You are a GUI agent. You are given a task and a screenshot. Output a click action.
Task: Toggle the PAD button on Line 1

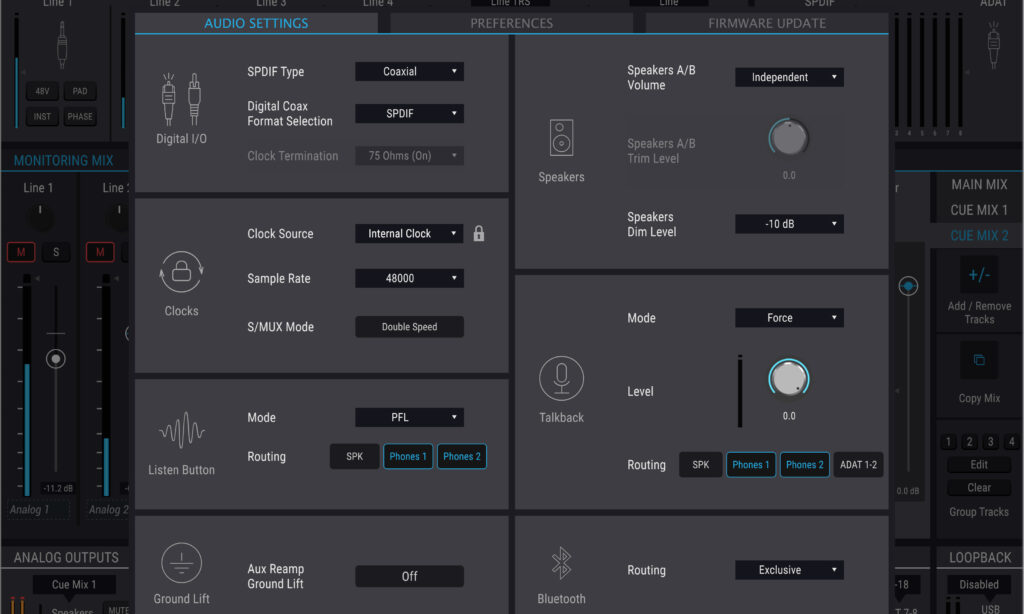80,91
